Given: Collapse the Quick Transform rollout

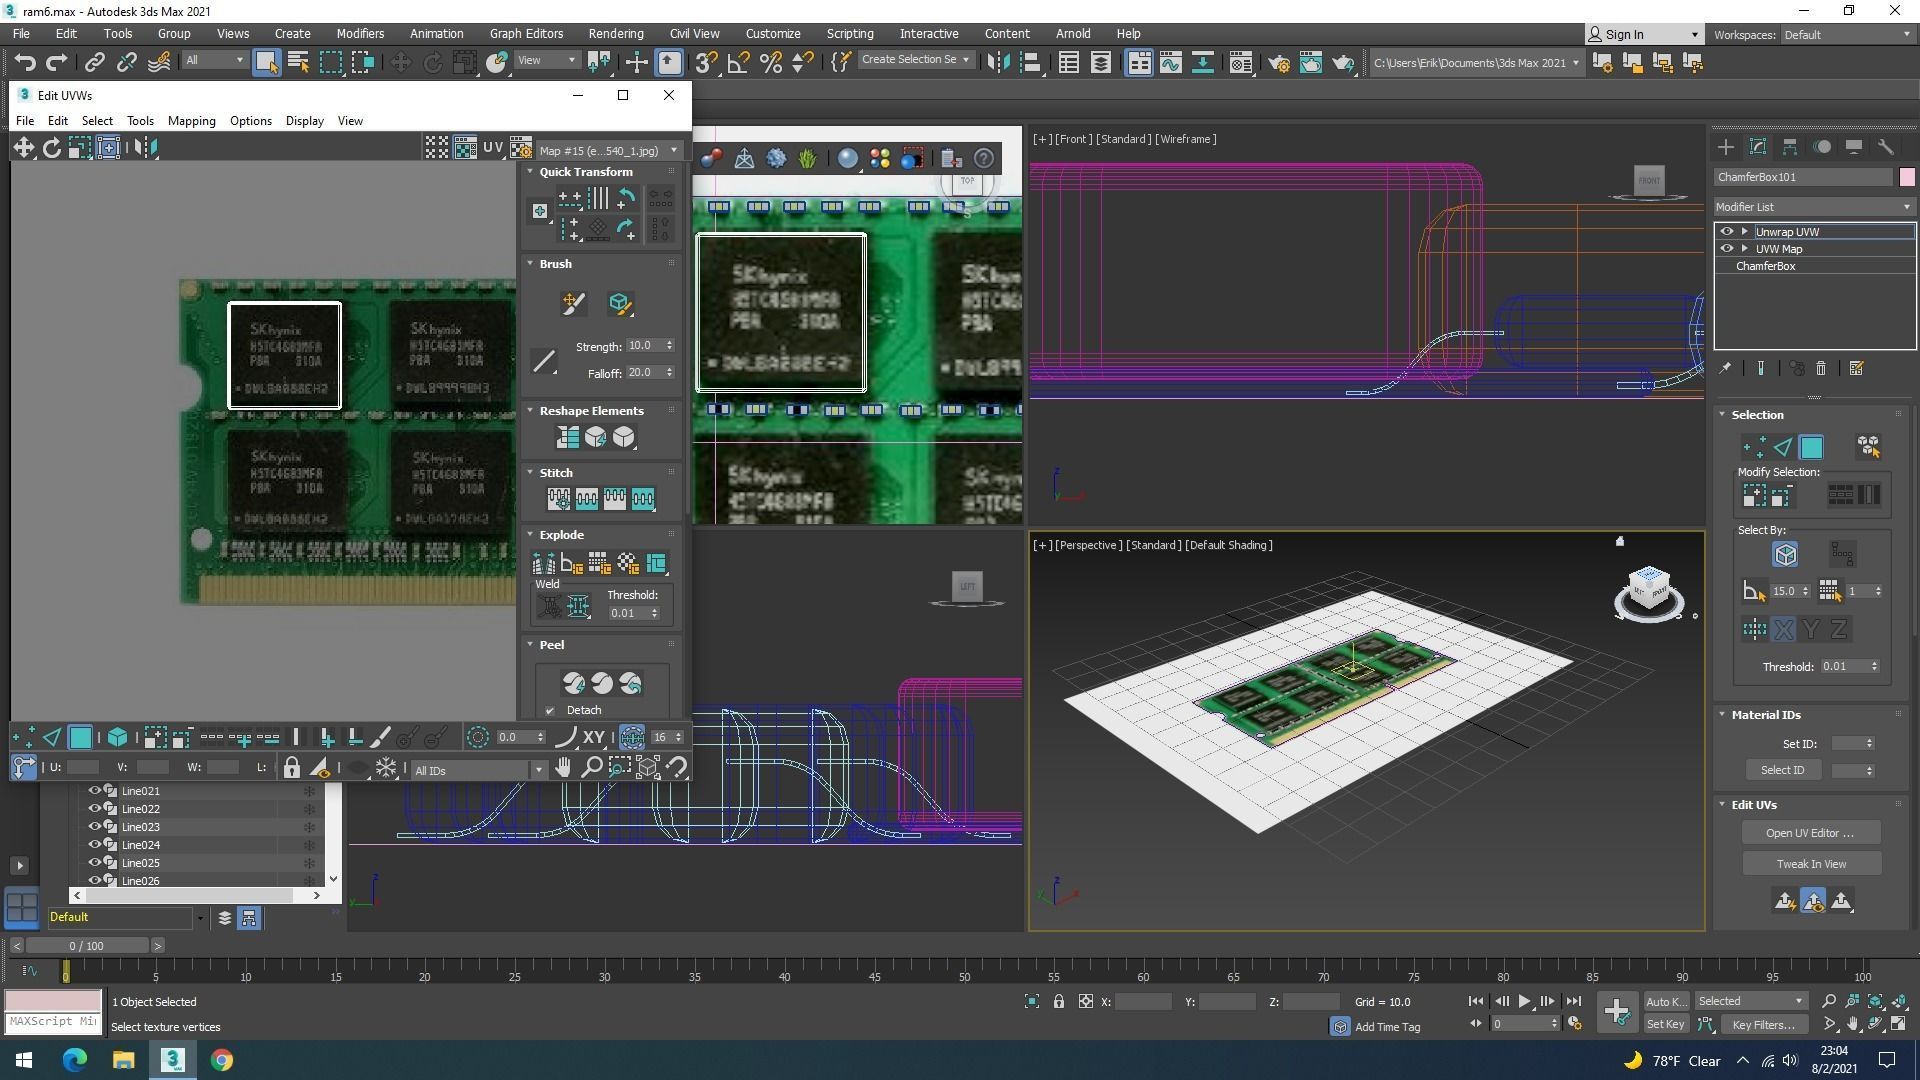Looking at the screenshot, I should [x=530, y=172].
